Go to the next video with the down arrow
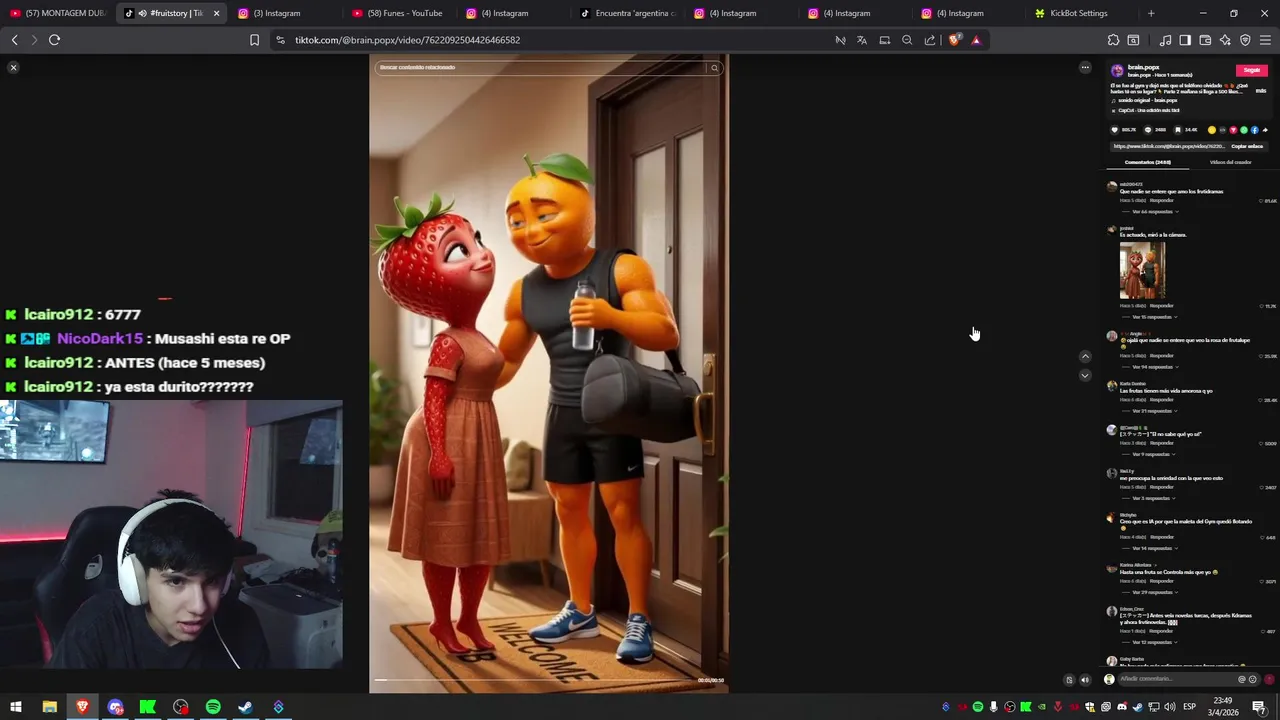 [x=1085, y=376]
